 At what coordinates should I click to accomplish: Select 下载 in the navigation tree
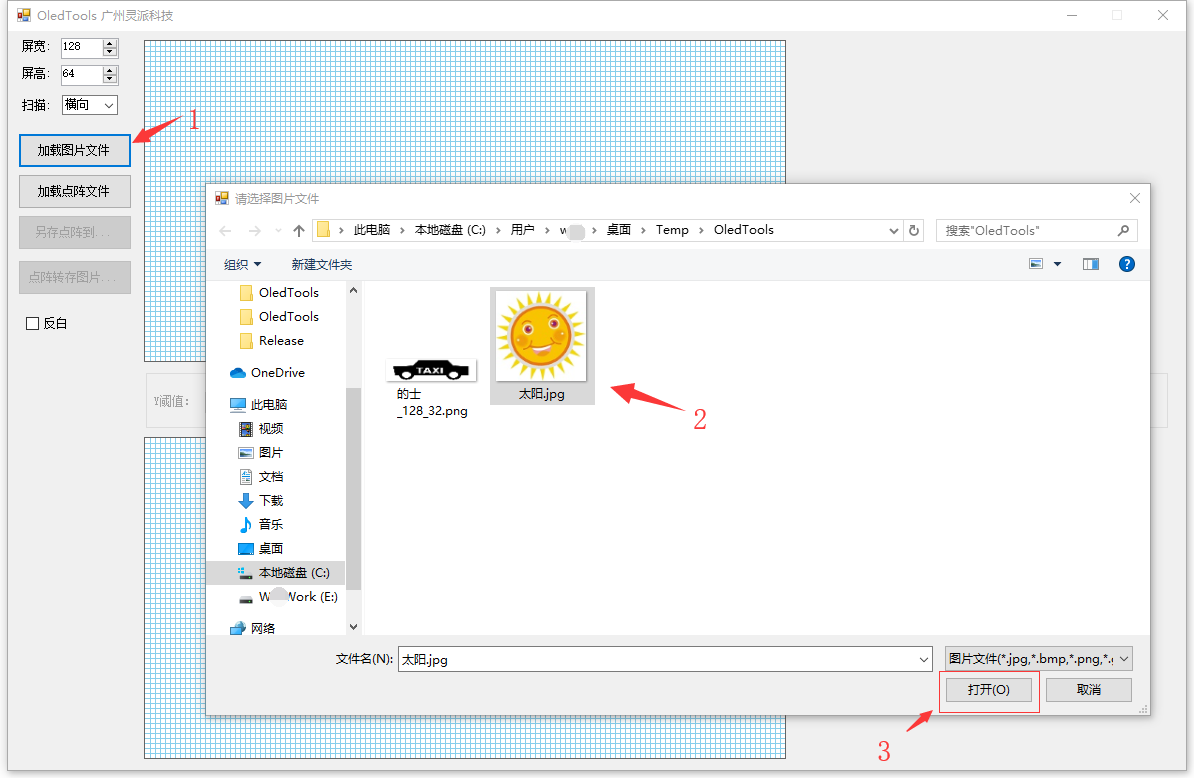pyautogui.click(x=261, y=501)
